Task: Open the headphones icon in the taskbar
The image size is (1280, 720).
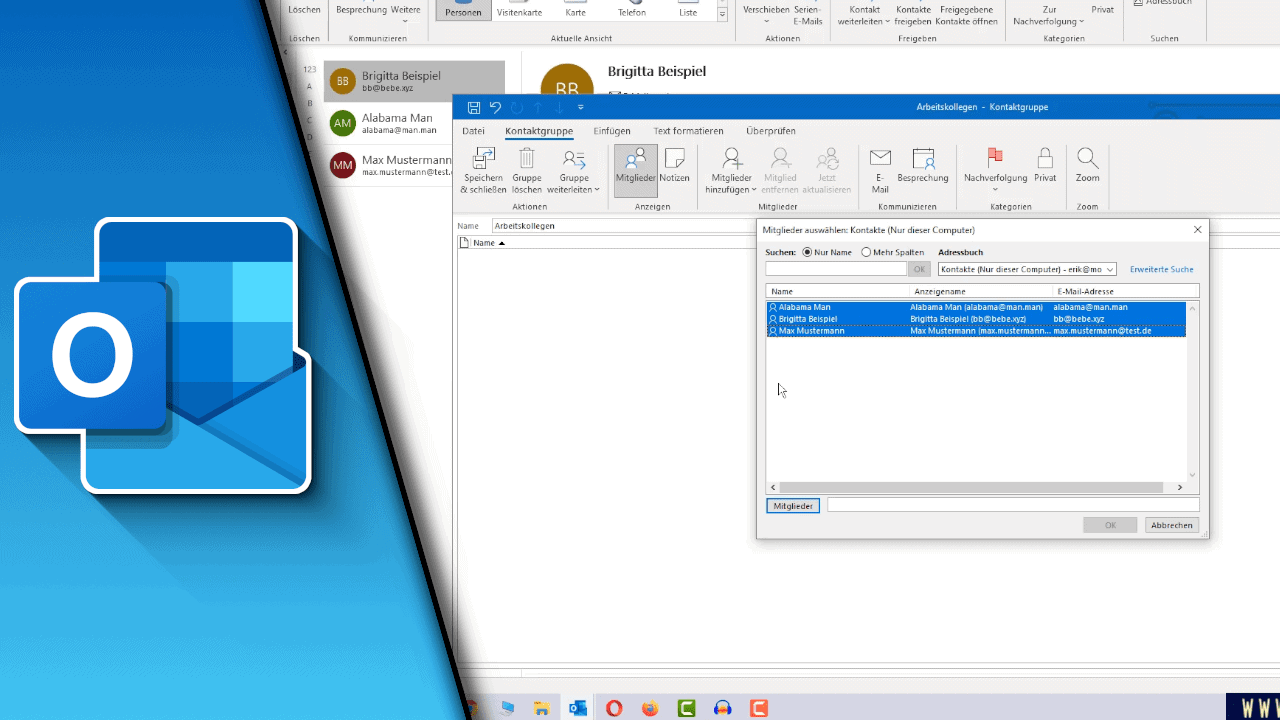Action: (722, 708)
